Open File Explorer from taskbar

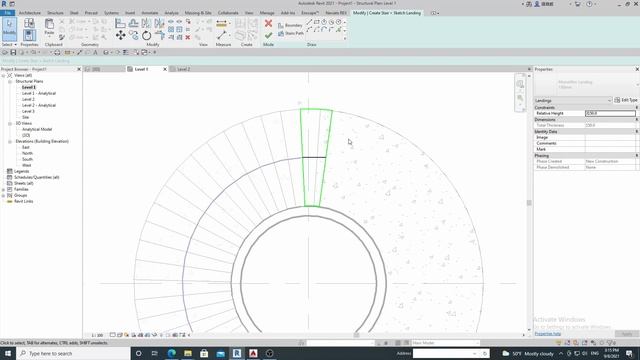tap(188, 353)
